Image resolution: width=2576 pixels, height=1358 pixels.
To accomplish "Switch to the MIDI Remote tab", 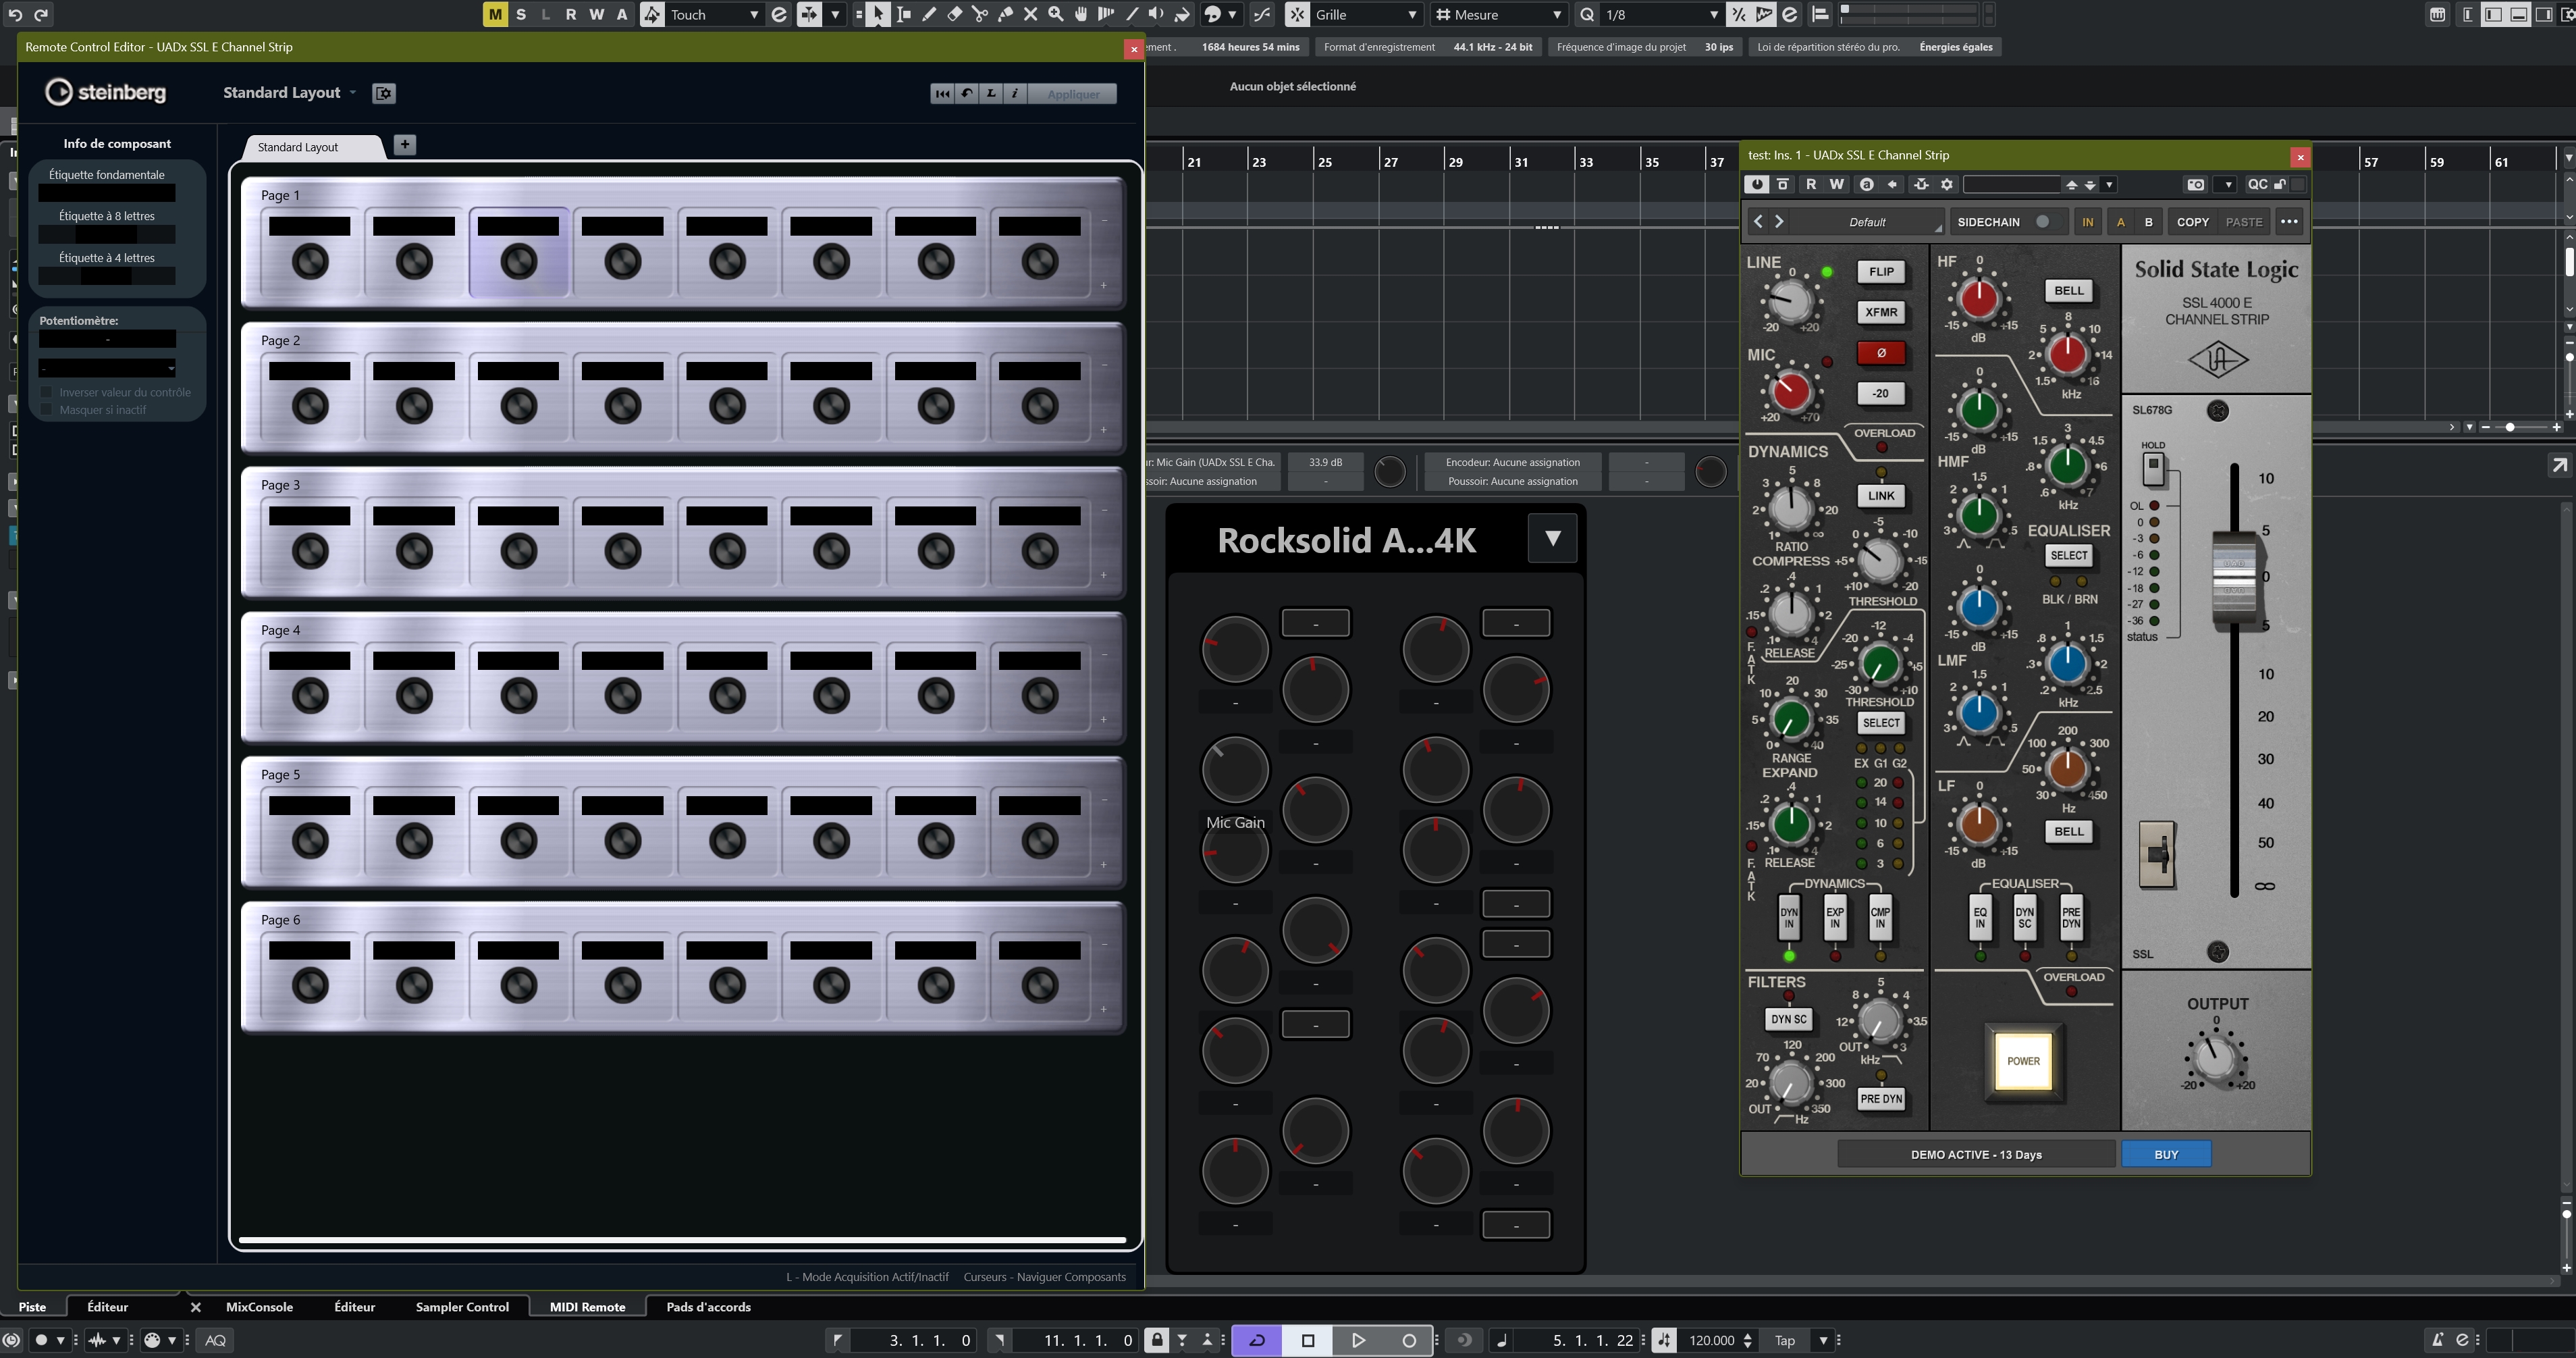I will pyautogui.click(x=588, y=1307).
